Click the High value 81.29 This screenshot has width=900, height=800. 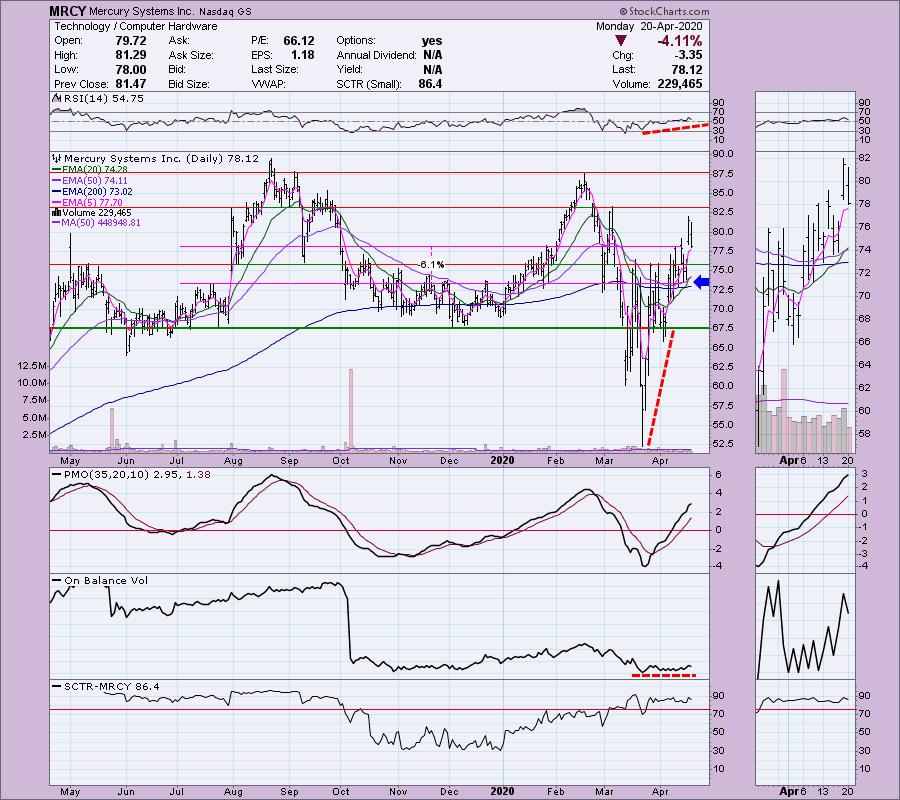point(130,55)
